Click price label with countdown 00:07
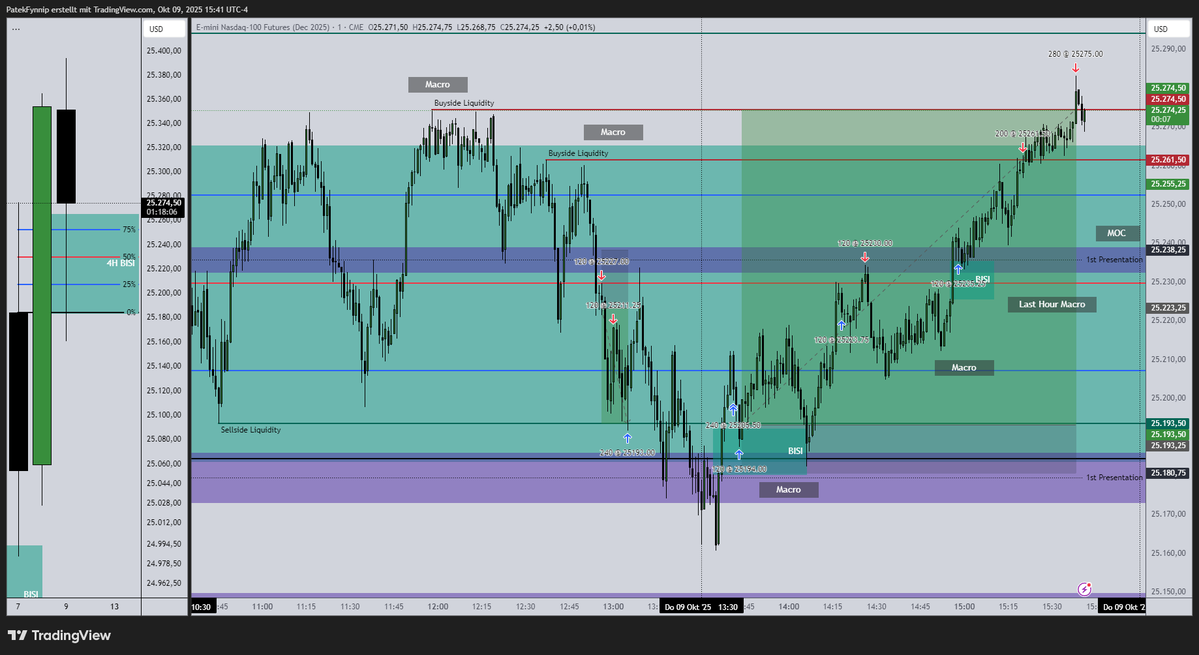Image resolution: width=1199 pixels, height=655 pixels. coord(1168,115)
